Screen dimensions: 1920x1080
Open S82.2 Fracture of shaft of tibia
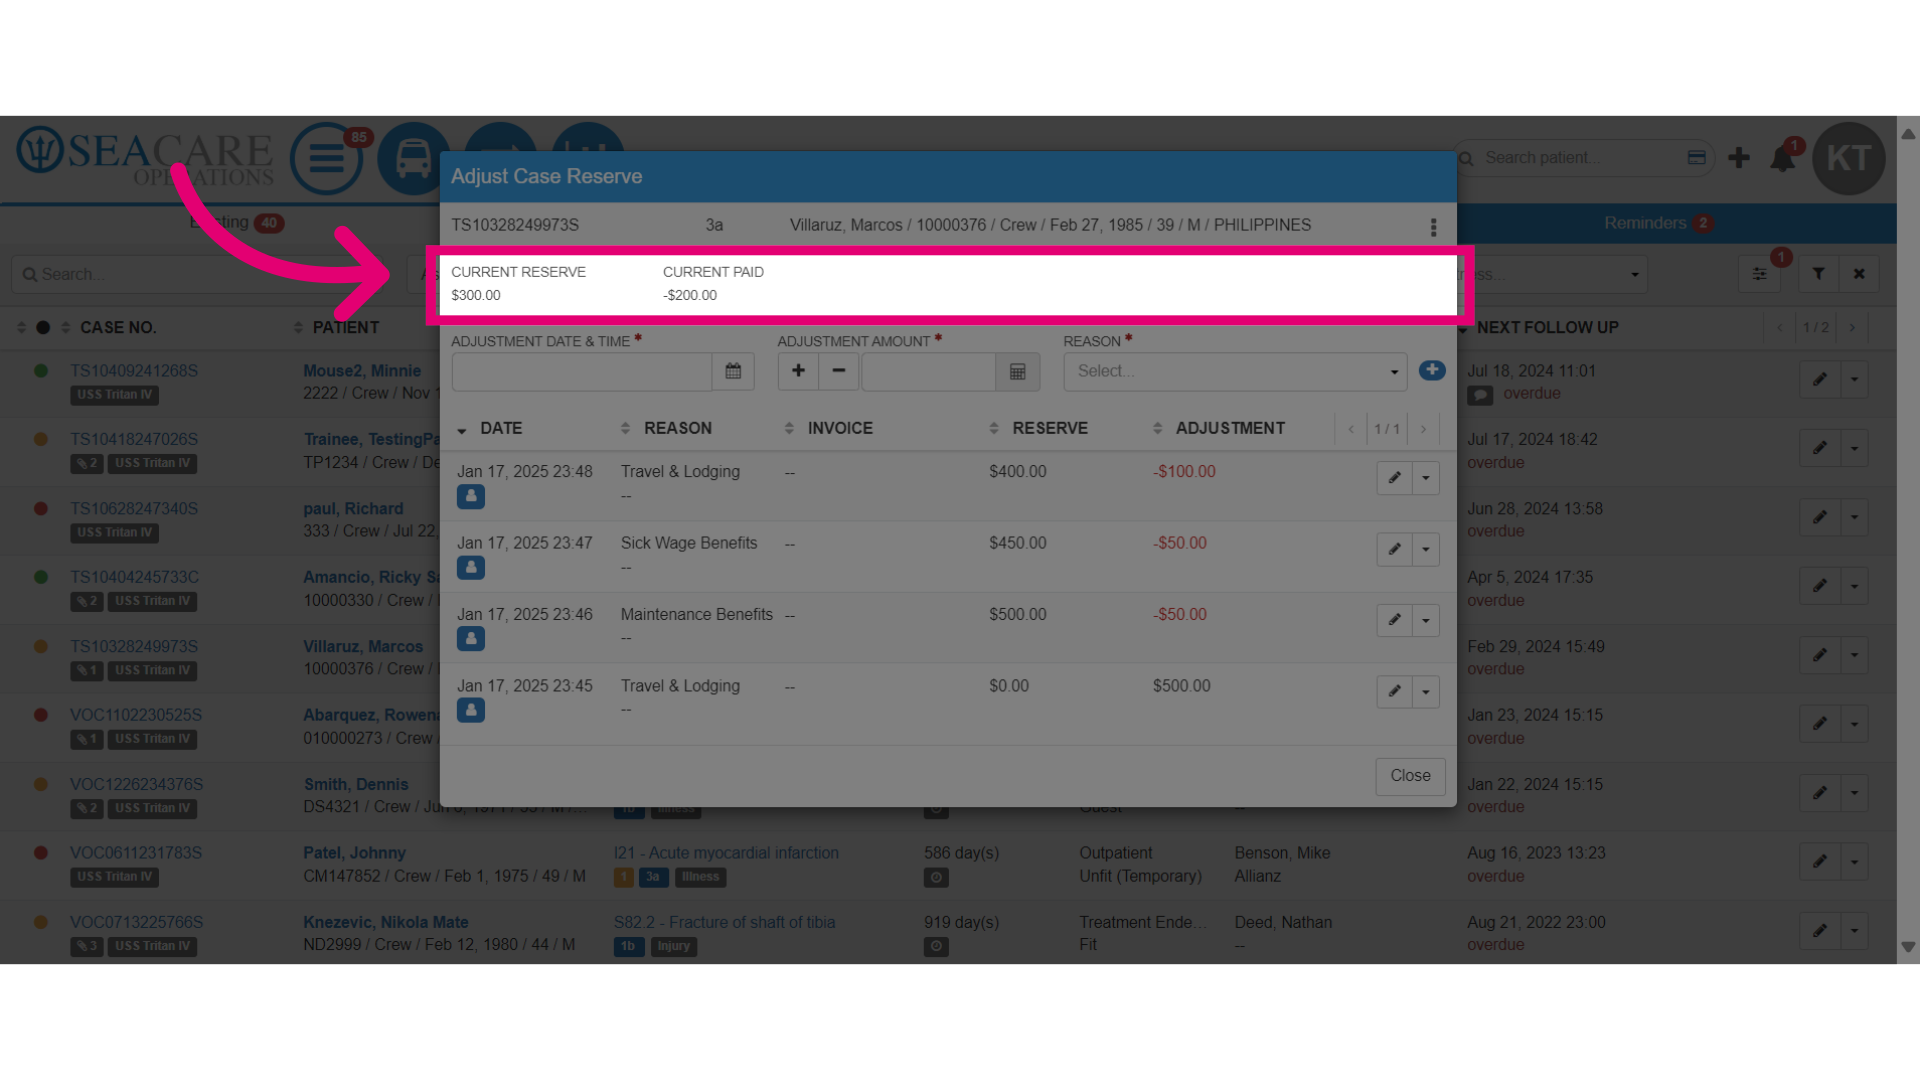point(724,922)
